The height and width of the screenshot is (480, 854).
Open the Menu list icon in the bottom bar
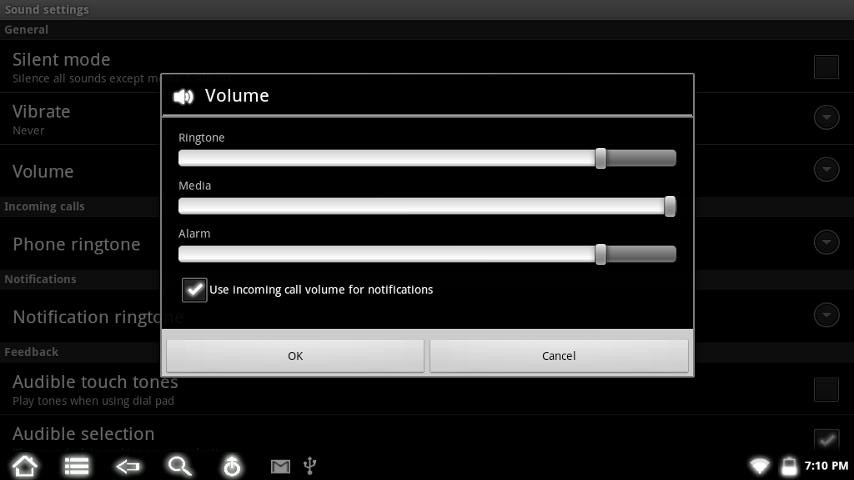76,466
